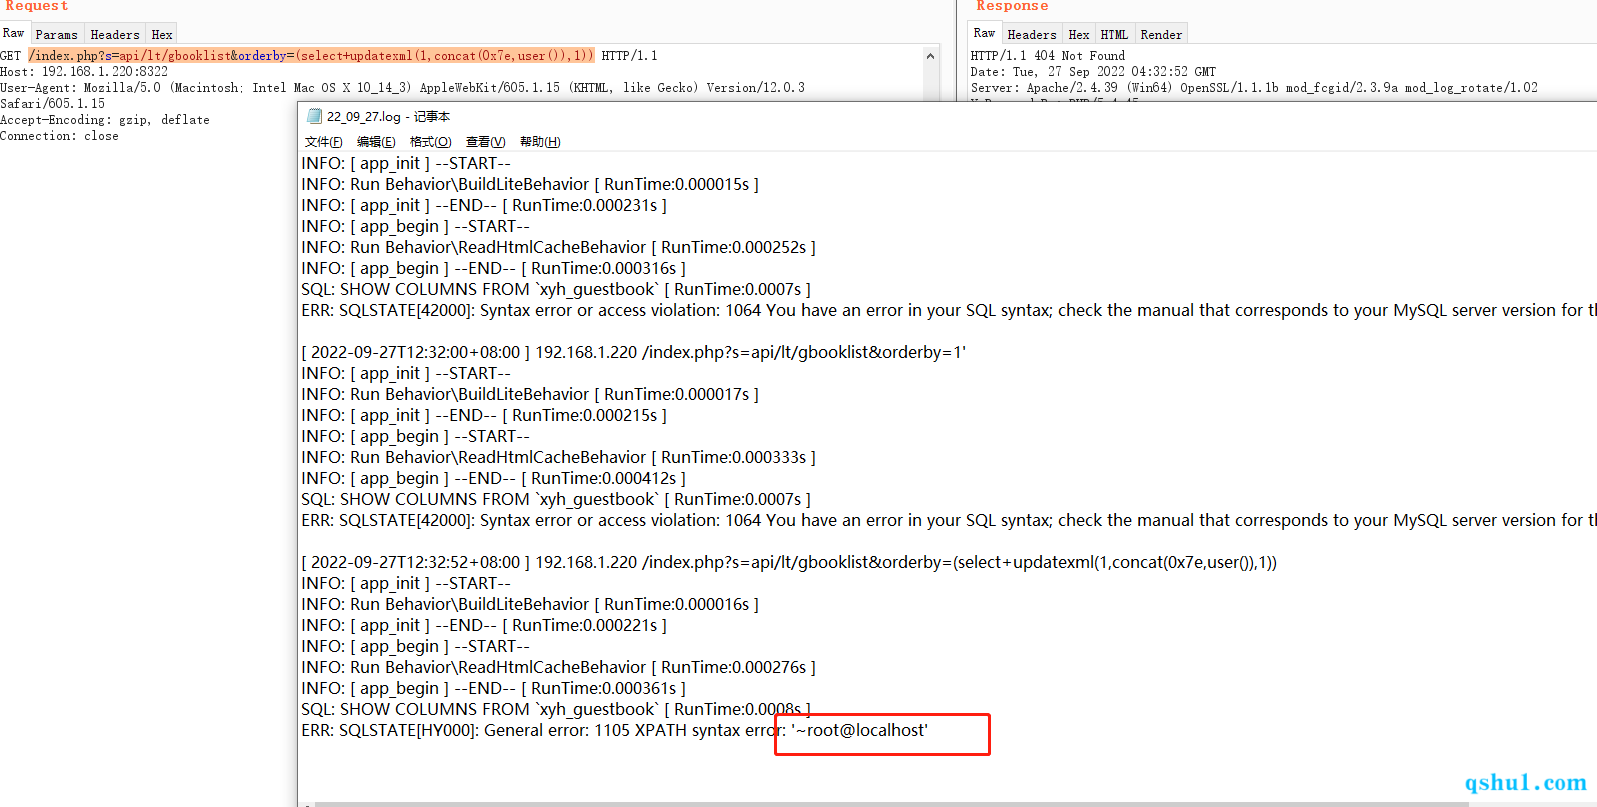1597x807 pixels.
Task: Click the request scrollbar up arrow
Action: tap(931, 56)
